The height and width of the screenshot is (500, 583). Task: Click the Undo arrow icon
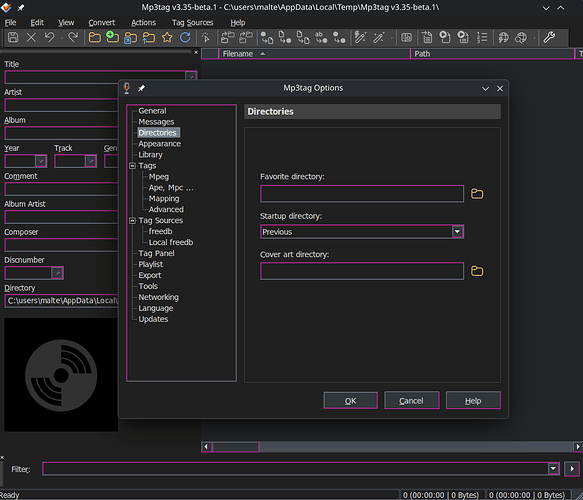pyautogui.click(x=49, y=38)
